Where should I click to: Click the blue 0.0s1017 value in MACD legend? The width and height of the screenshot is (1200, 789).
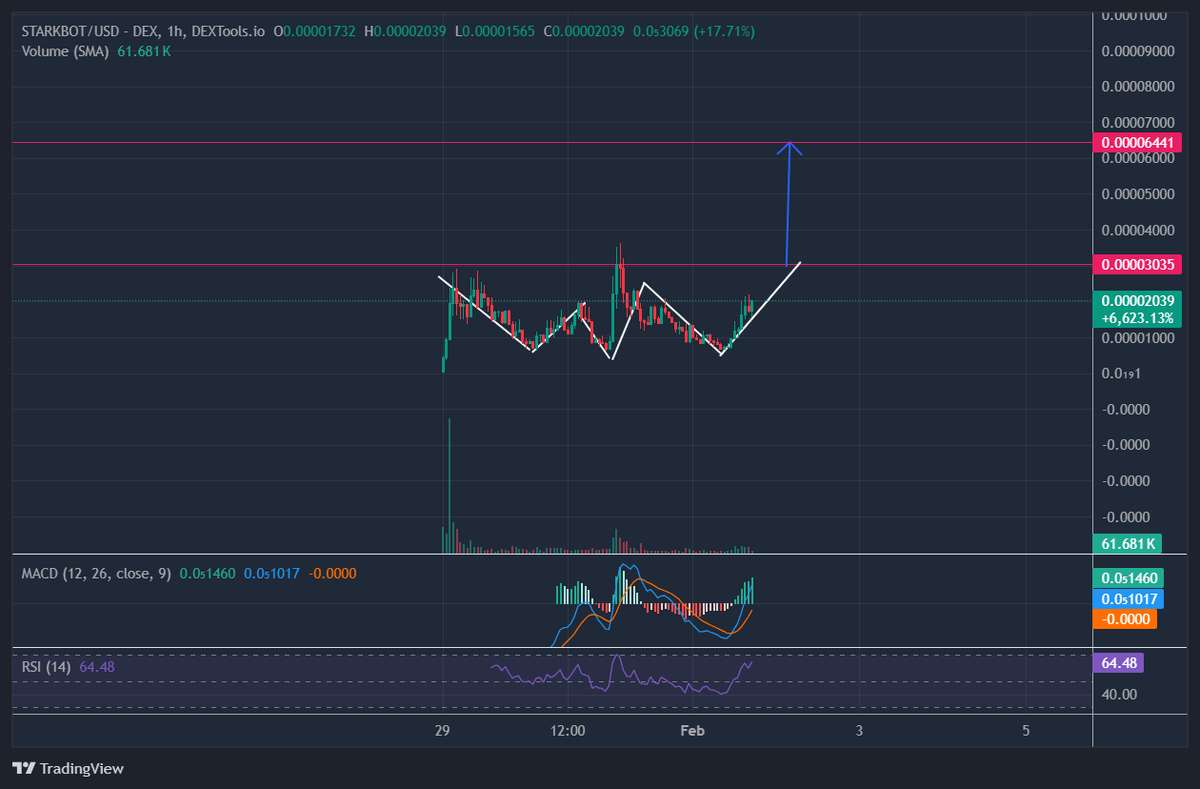tap(272, 574)
